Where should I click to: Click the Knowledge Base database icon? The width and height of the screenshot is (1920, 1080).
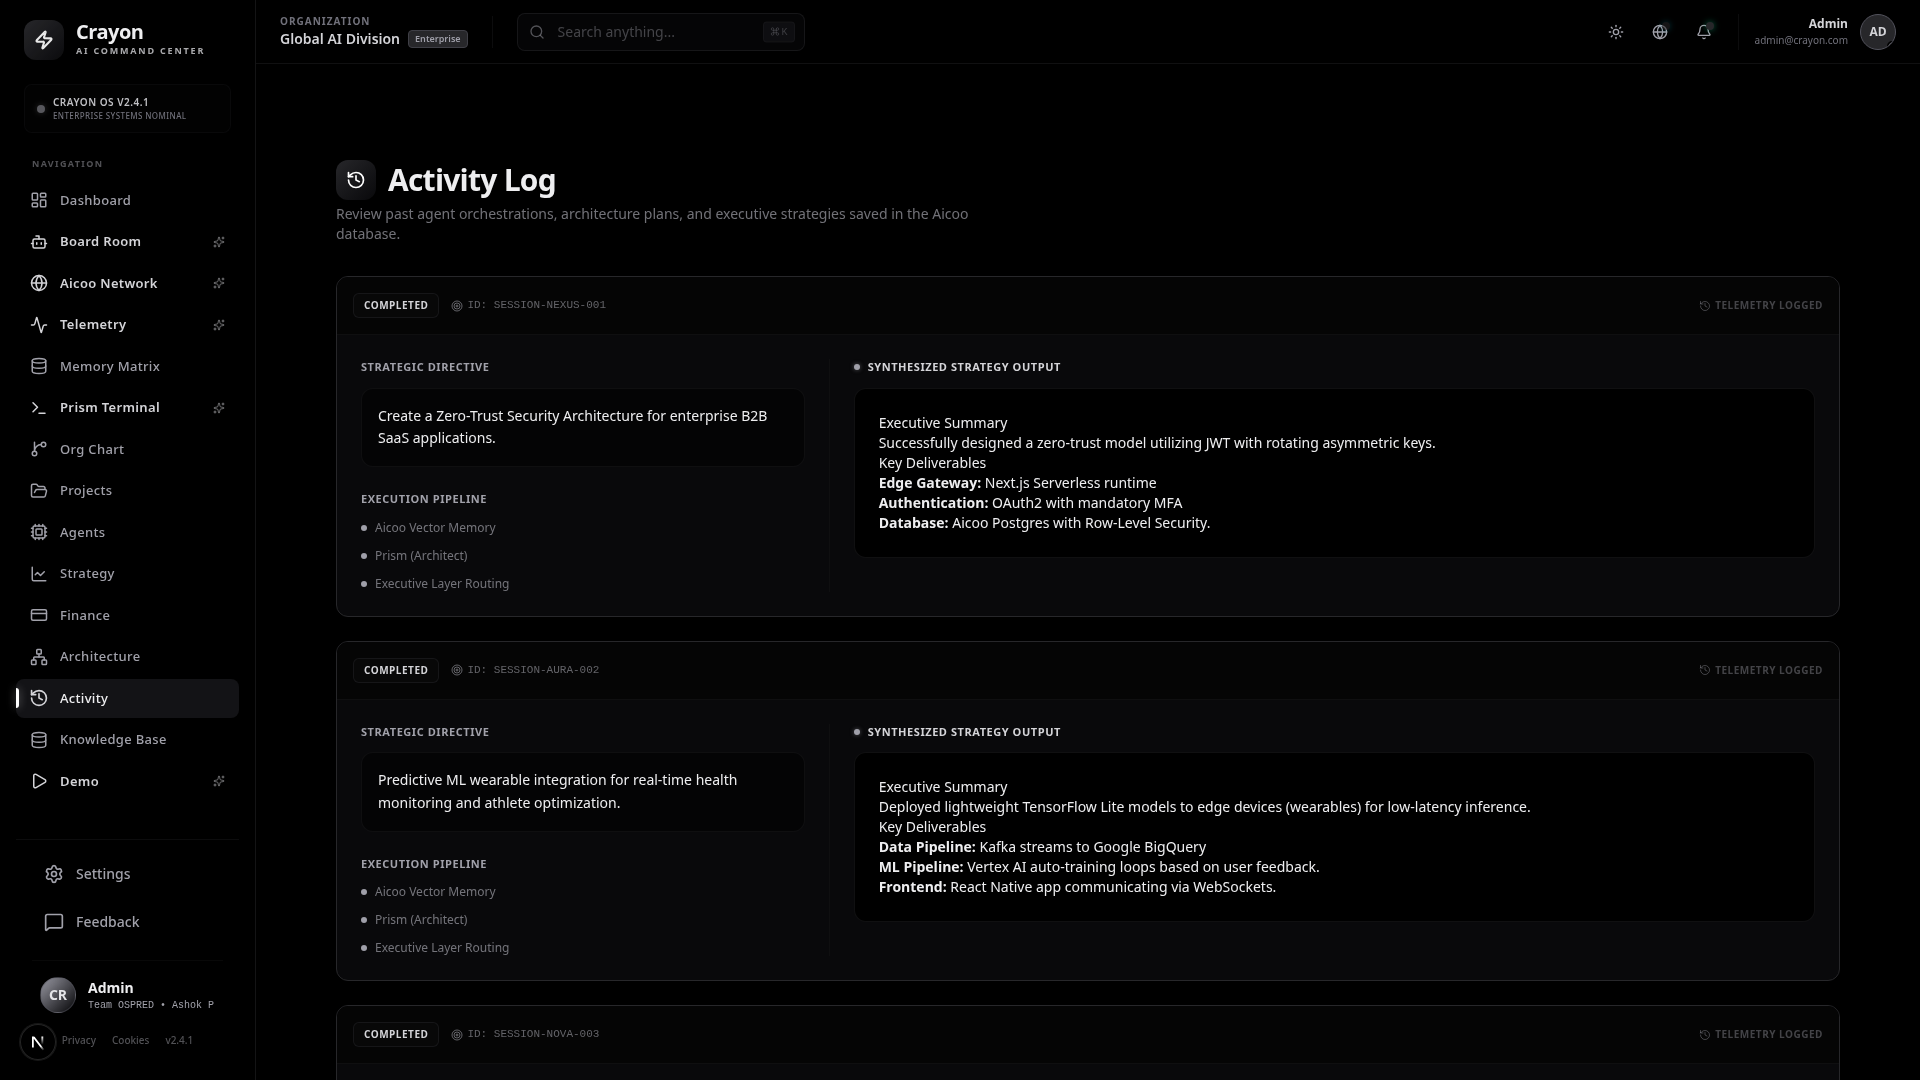coord(39,740)
